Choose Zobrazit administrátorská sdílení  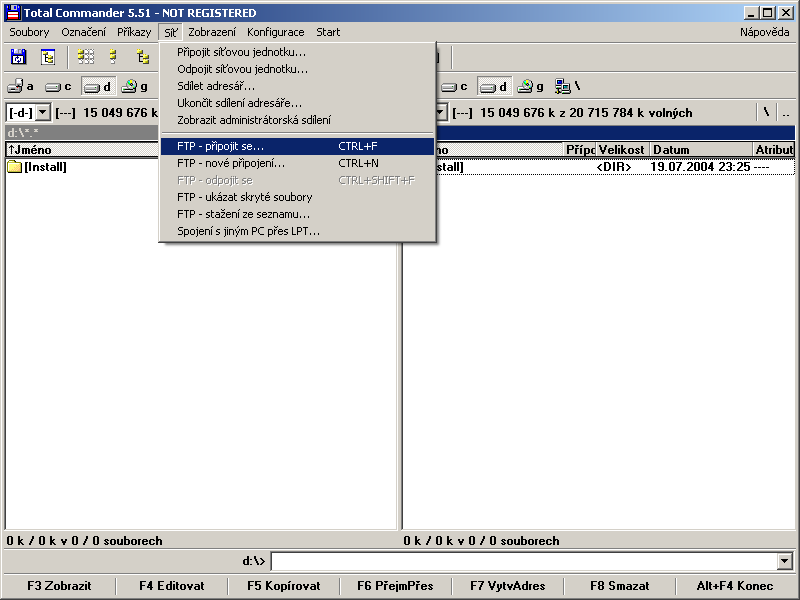298,119
